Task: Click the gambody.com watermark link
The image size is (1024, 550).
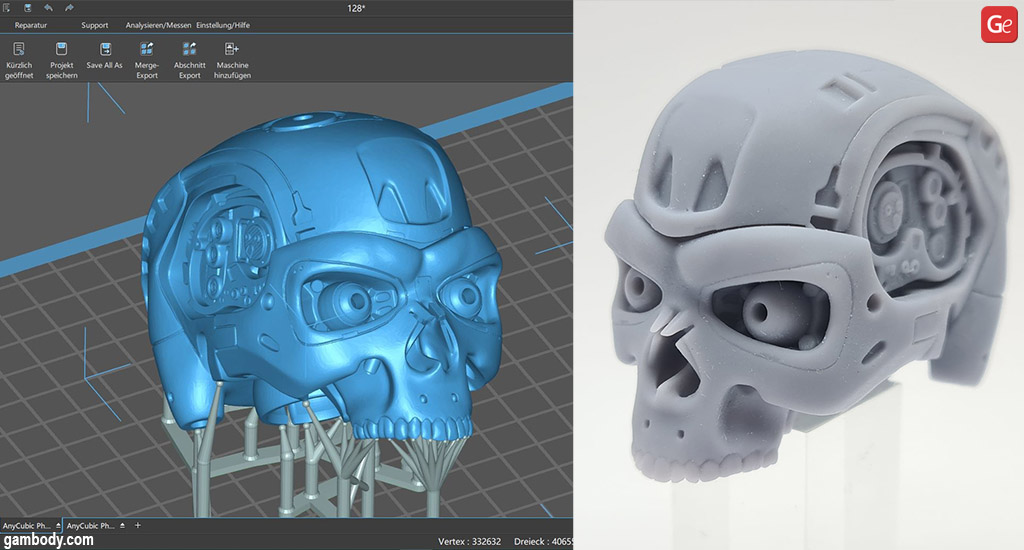Action: click(x=47, y=540)
